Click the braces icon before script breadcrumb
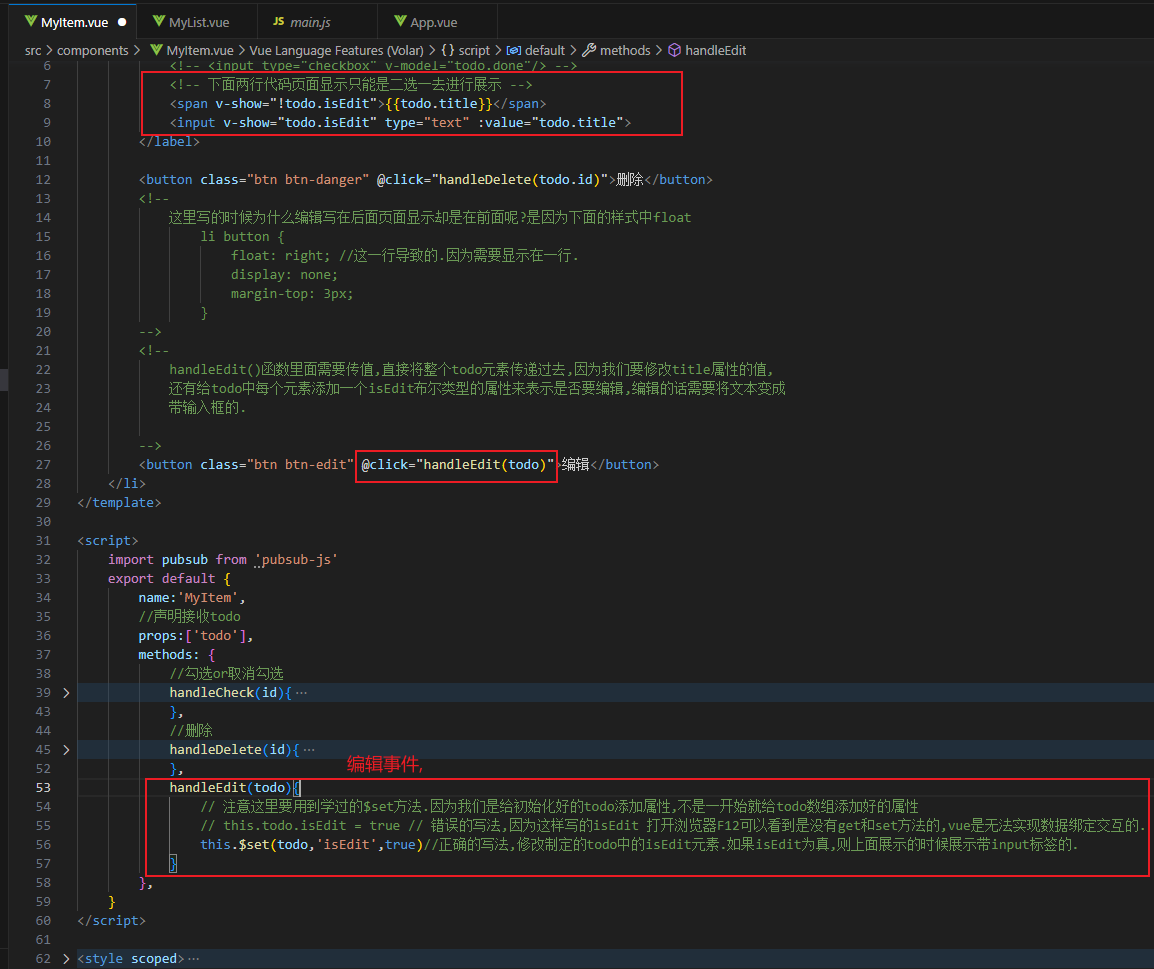This screenshot has height=969, width=1154. point(447,50)
